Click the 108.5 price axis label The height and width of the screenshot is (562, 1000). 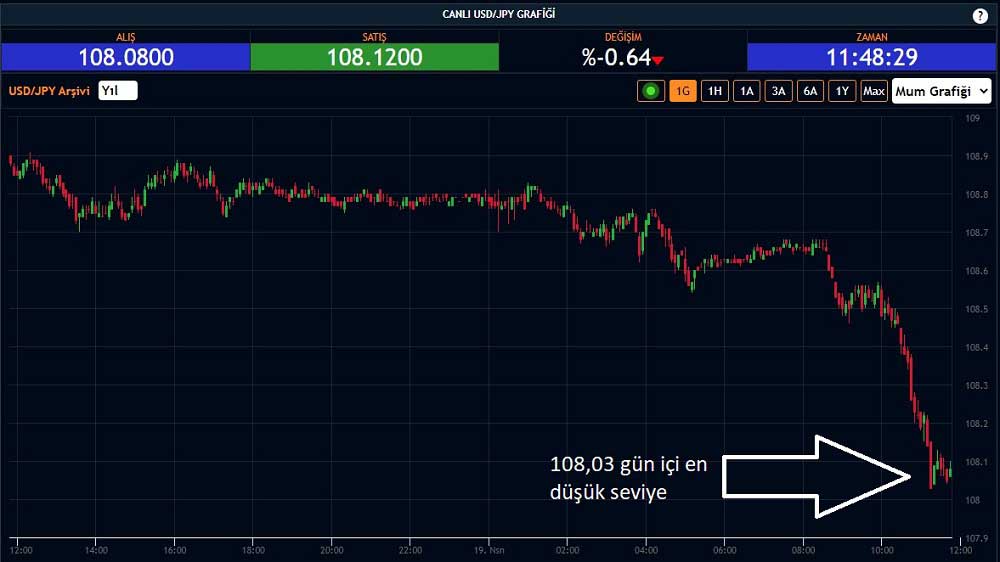[976, 309]
